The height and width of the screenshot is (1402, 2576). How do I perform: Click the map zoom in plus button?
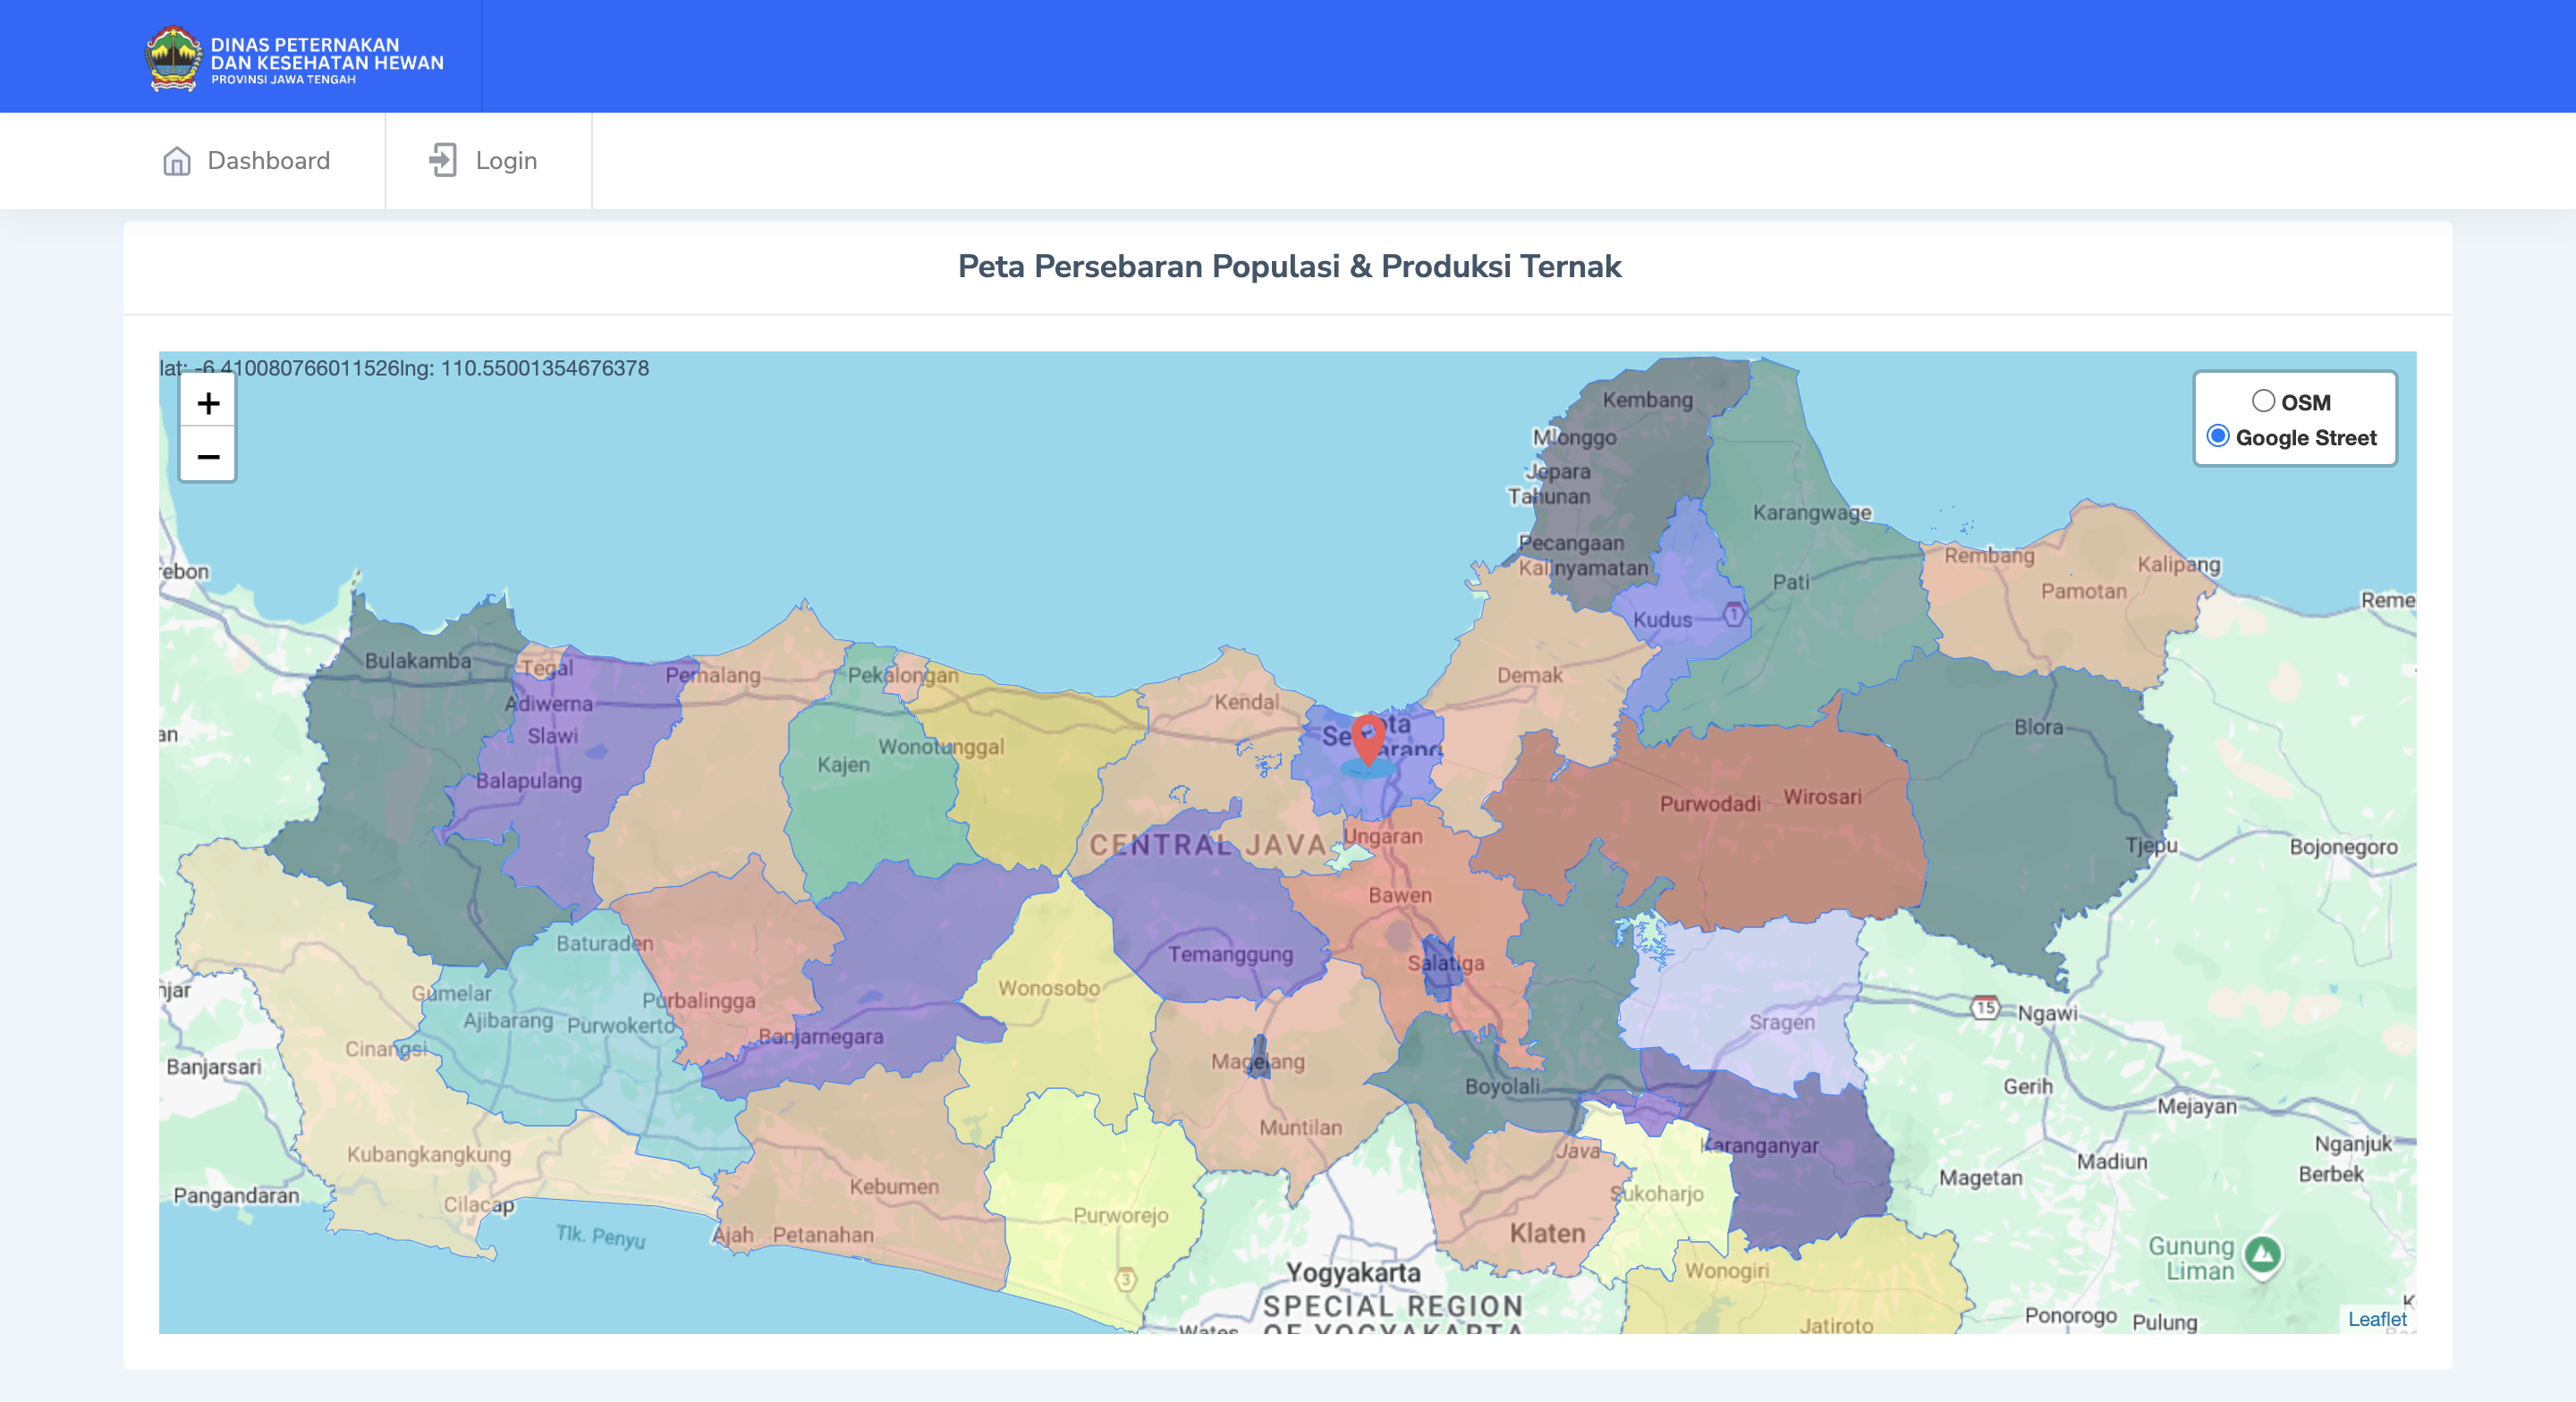pos(208,403)
